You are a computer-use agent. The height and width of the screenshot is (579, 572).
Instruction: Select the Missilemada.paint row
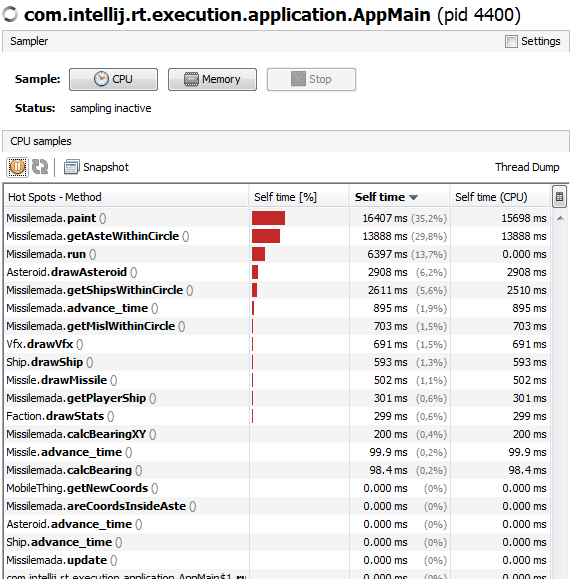[277, 218]
